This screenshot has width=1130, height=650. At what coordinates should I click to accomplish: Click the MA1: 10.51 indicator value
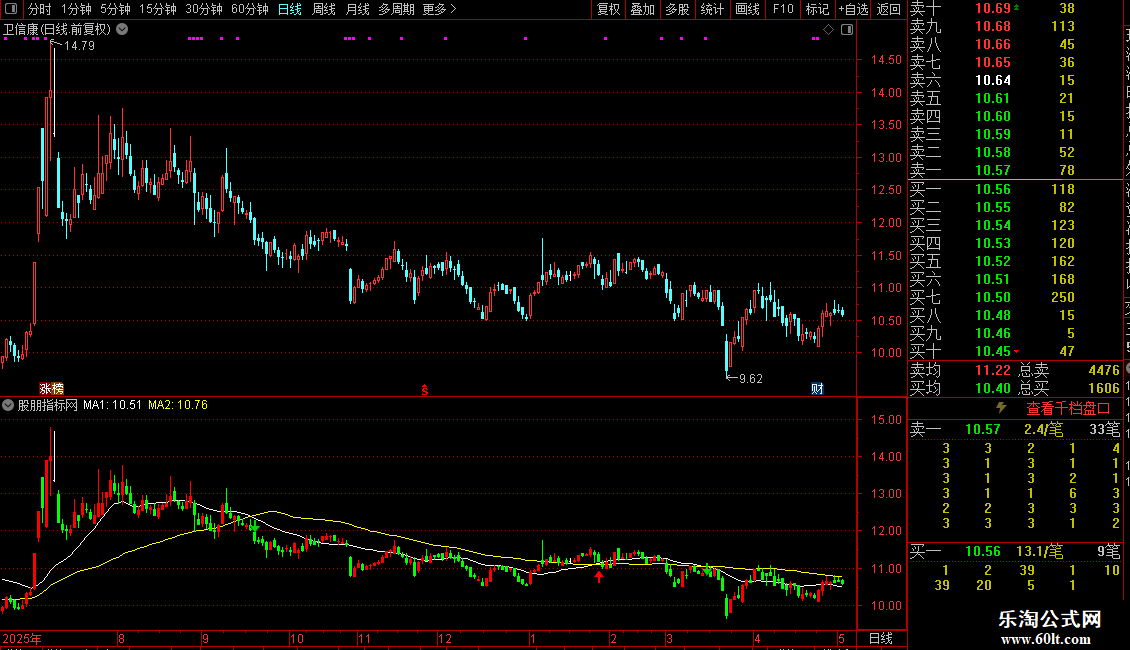(112, 405)
